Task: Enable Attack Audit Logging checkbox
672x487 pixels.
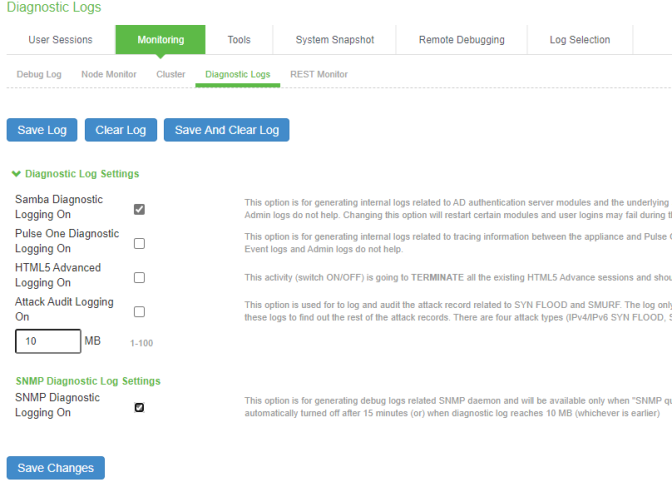Action: [x=139, y=312]
